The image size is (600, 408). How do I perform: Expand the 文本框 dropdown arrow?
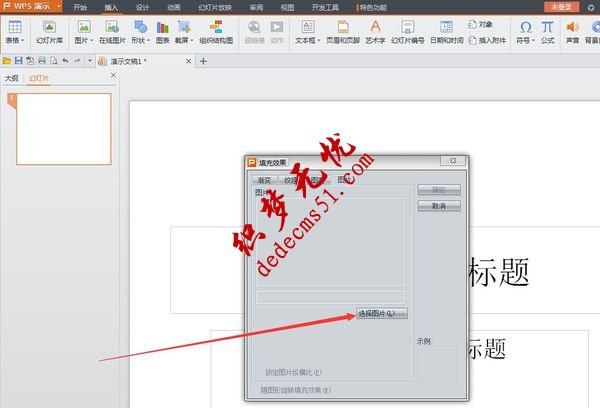point(319,40)
